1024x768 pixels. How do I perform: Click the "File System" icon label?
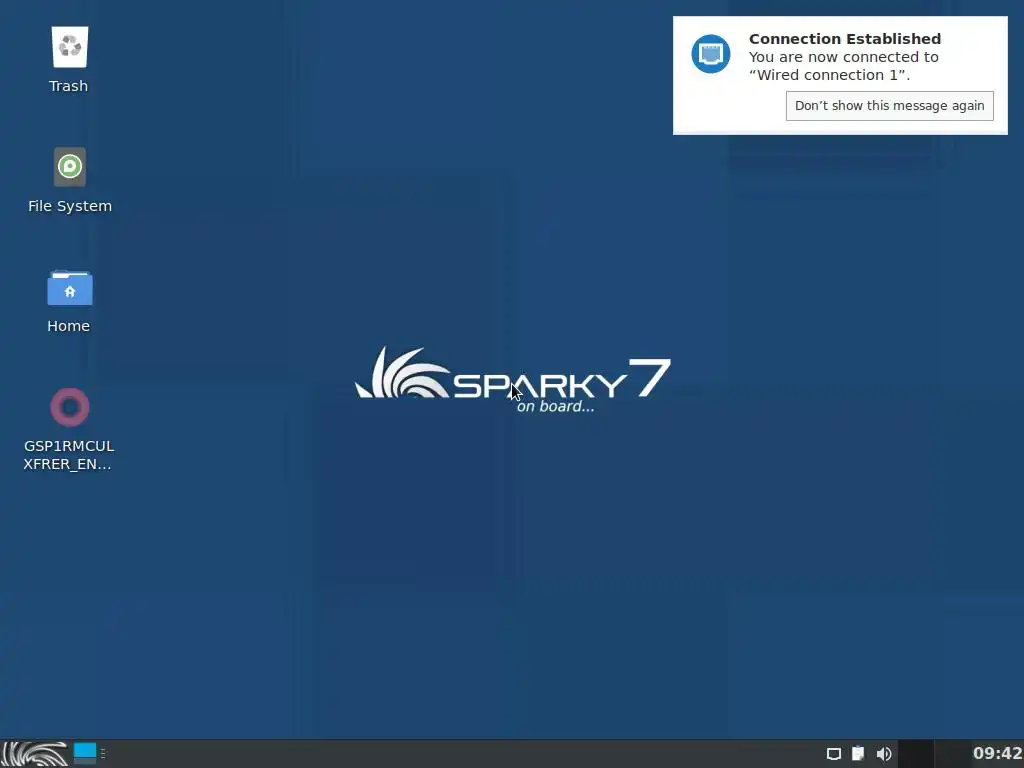click(70, 206)
